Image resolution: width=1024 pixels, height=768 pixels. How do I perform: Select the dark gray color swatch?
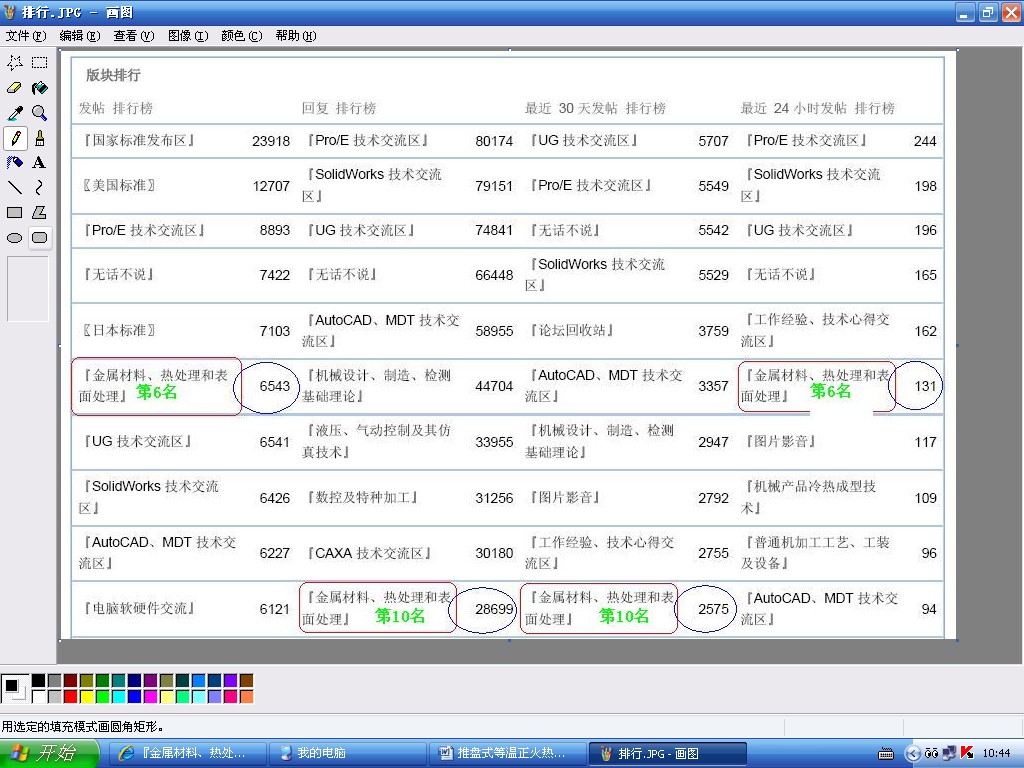54,681
